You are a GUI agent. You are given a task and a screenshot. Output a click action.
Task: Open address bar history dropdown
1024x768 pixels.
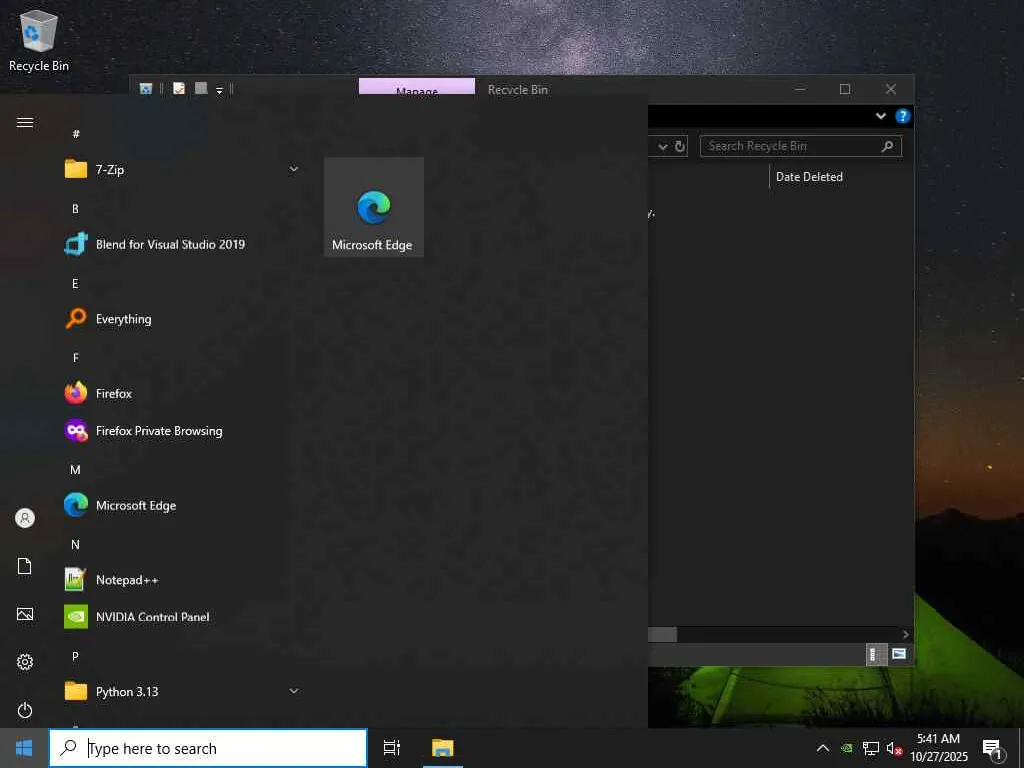point(663,146)
